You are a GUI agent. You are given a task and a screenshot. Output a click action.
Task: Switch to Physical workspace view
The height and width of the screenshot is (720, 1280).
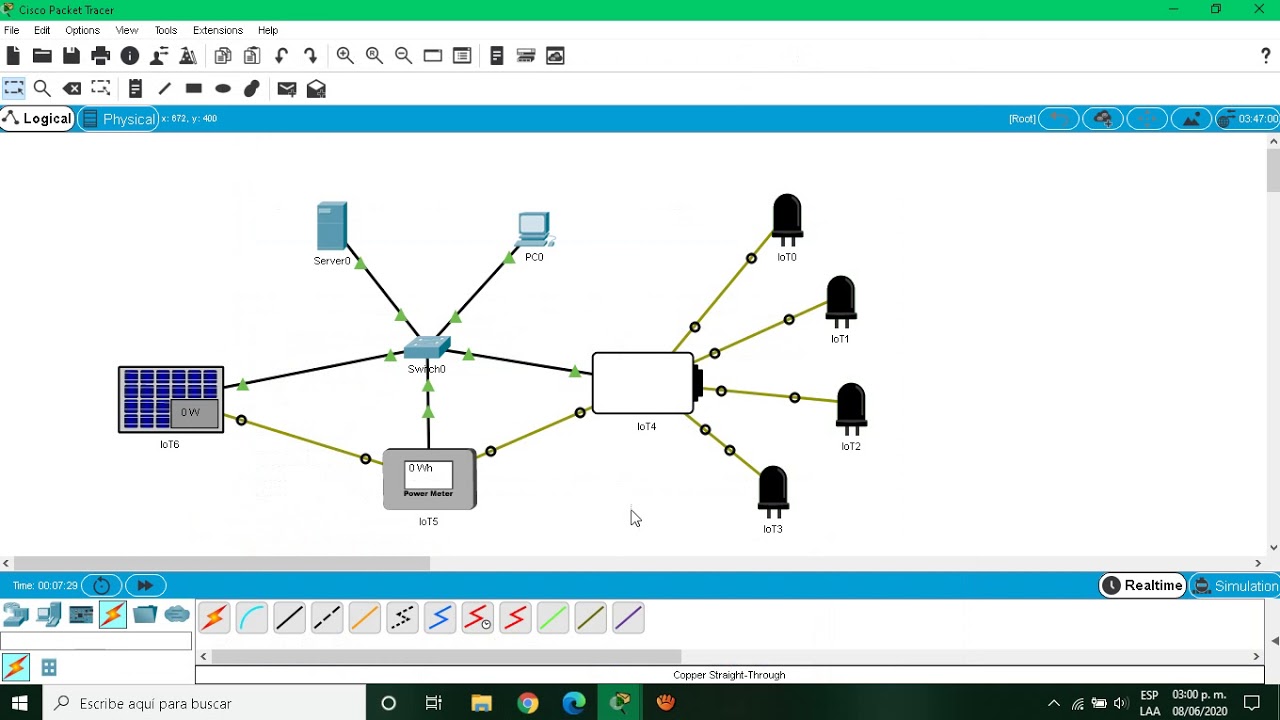[119, 119]
